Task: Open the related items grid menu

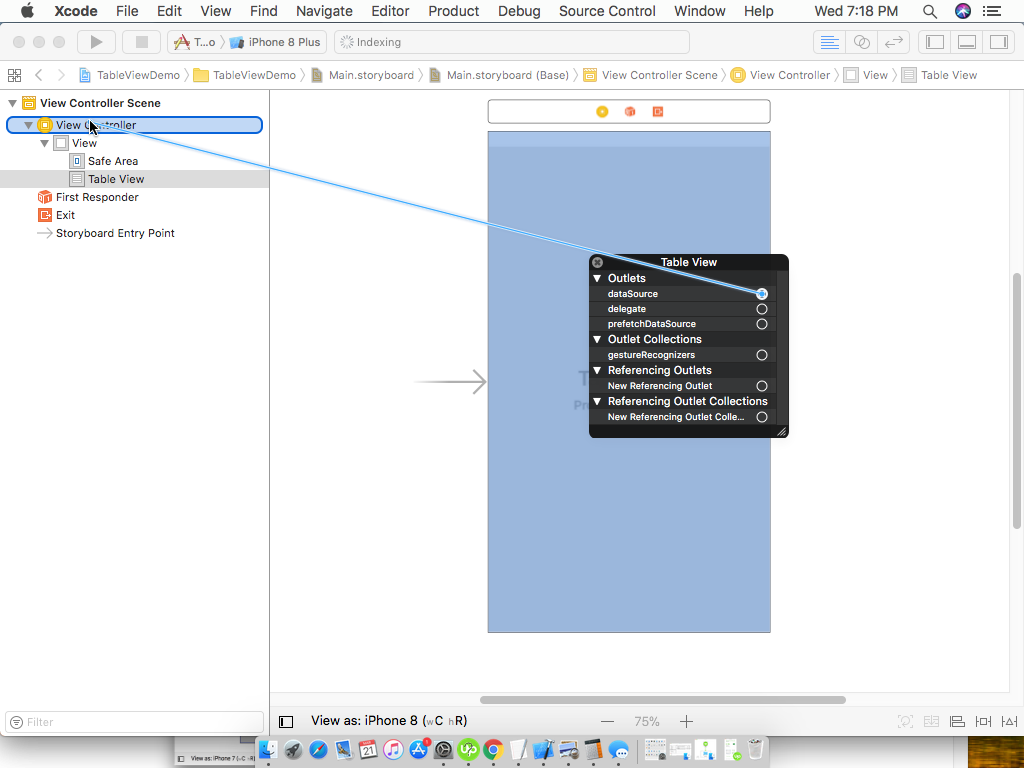Action: (14, 75)
